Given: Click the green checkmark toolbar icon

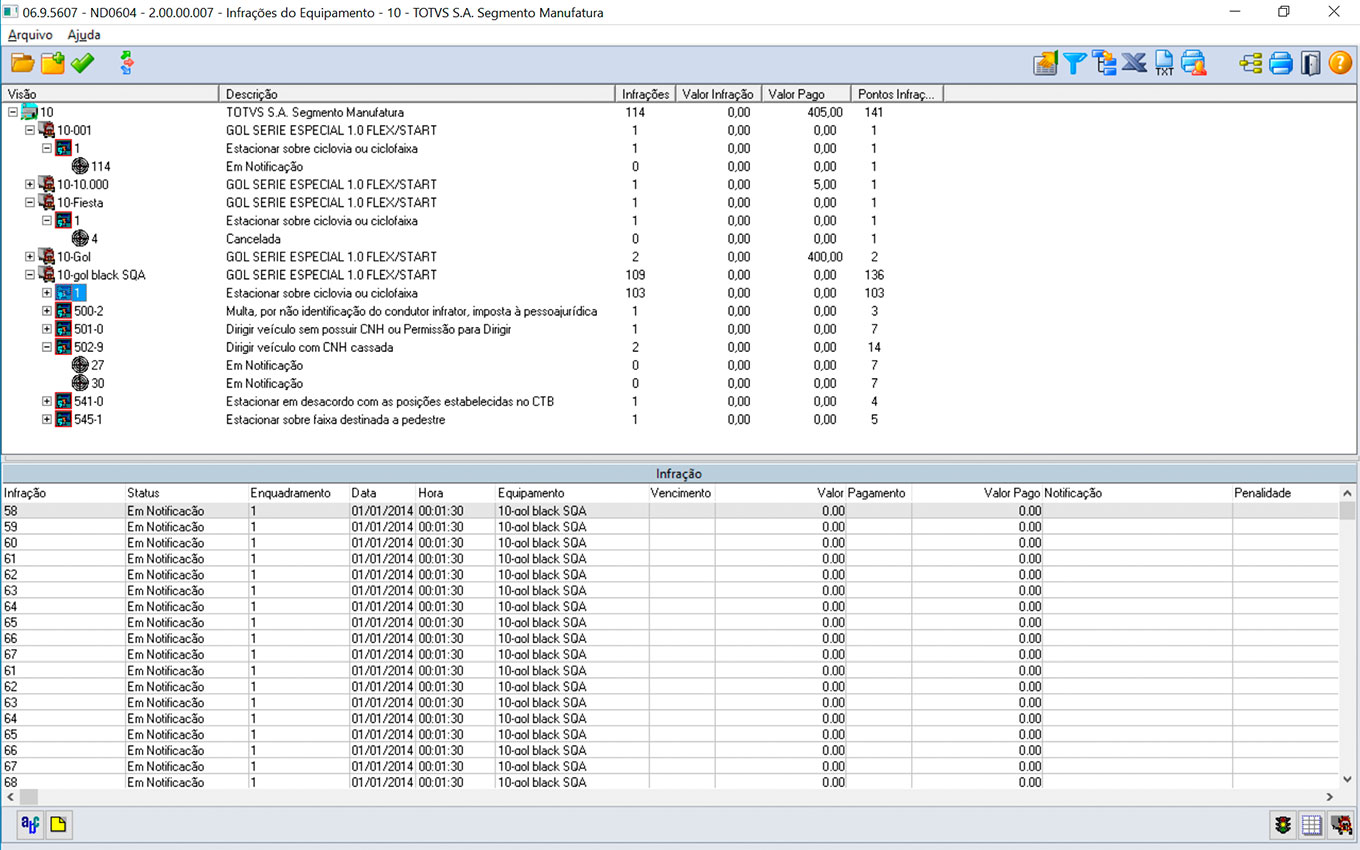Looking at the screenshot, I should coord(83,64).
